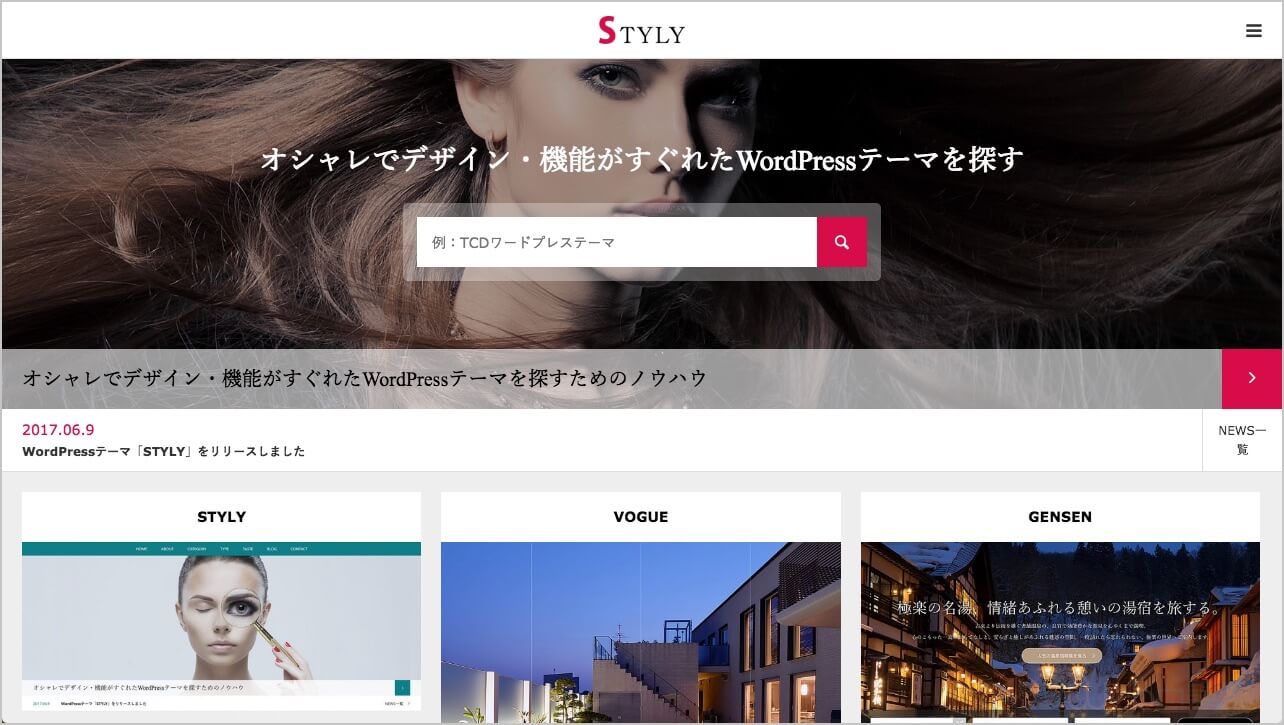Click the know-how banner headline text
The height and width of the screenshot is (725, 1284).
[x=365, y=378]
